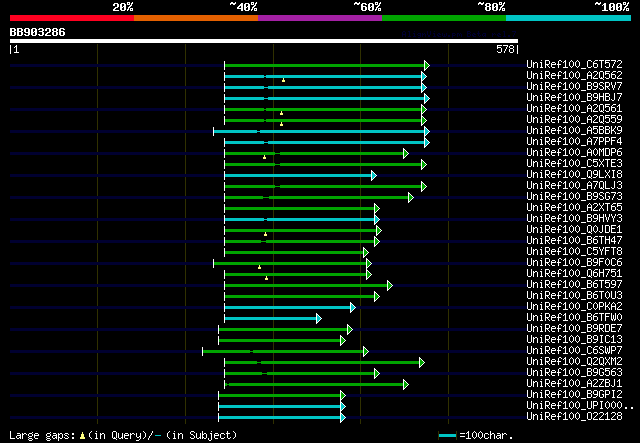Pick the UniRef100_B9RDE7 subject label
This screenshot has height=443, width=640.
coord(574,329)
